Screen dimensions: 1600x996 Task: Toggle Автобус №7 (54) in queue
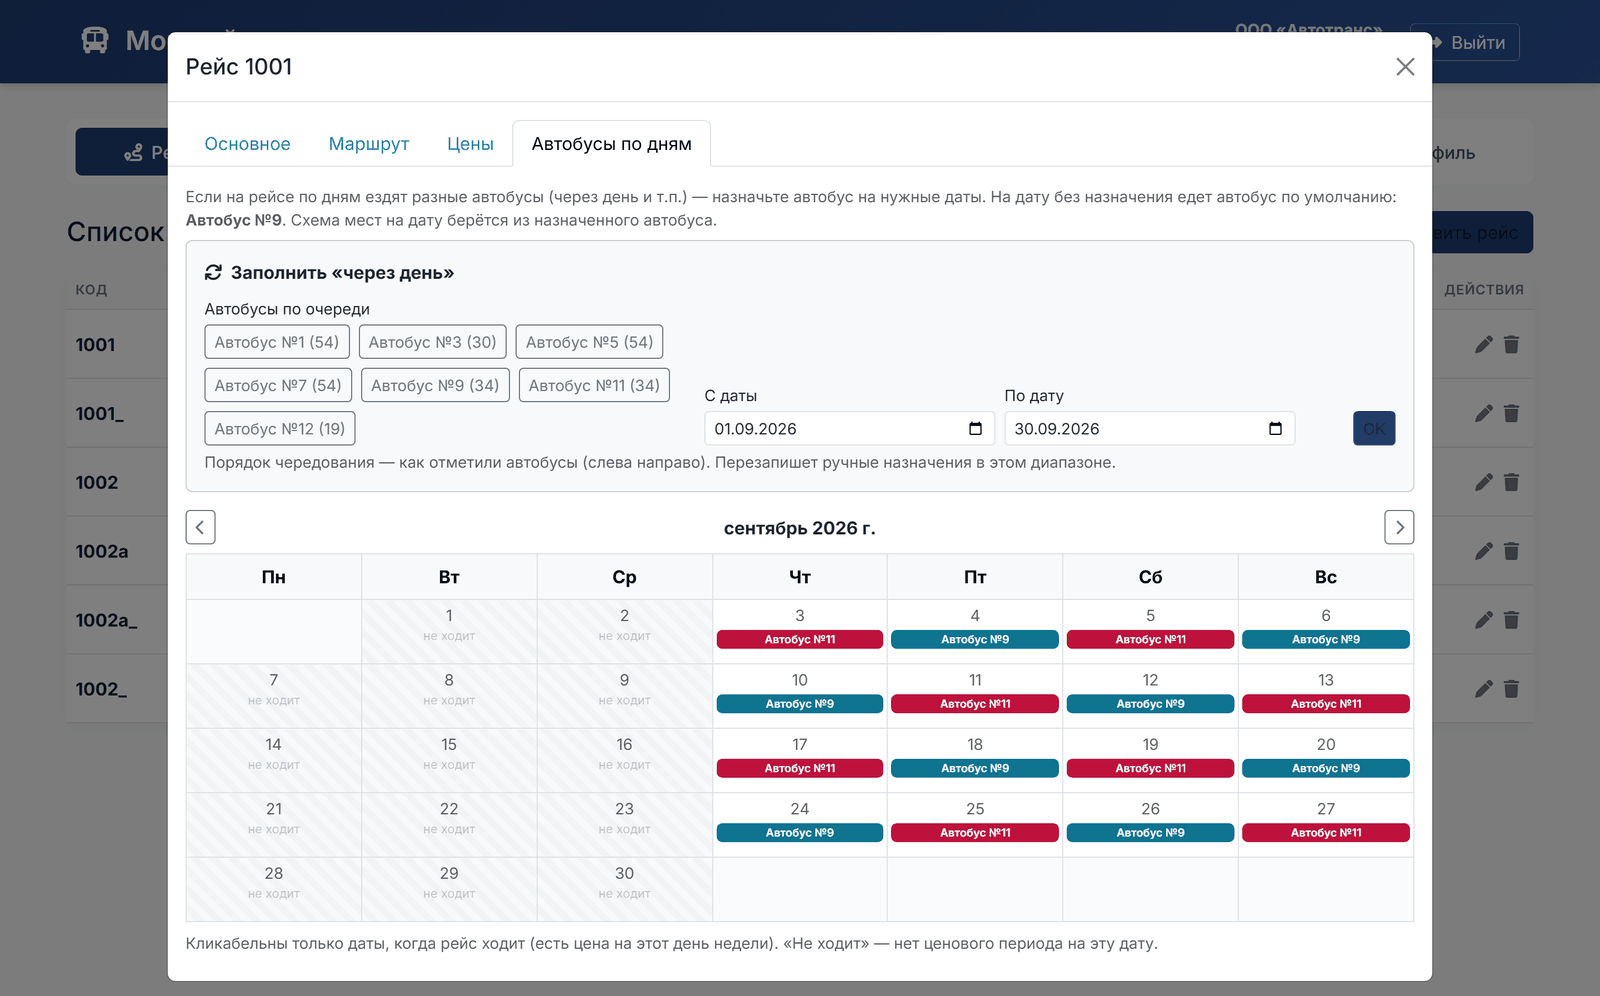pos(278,385)
